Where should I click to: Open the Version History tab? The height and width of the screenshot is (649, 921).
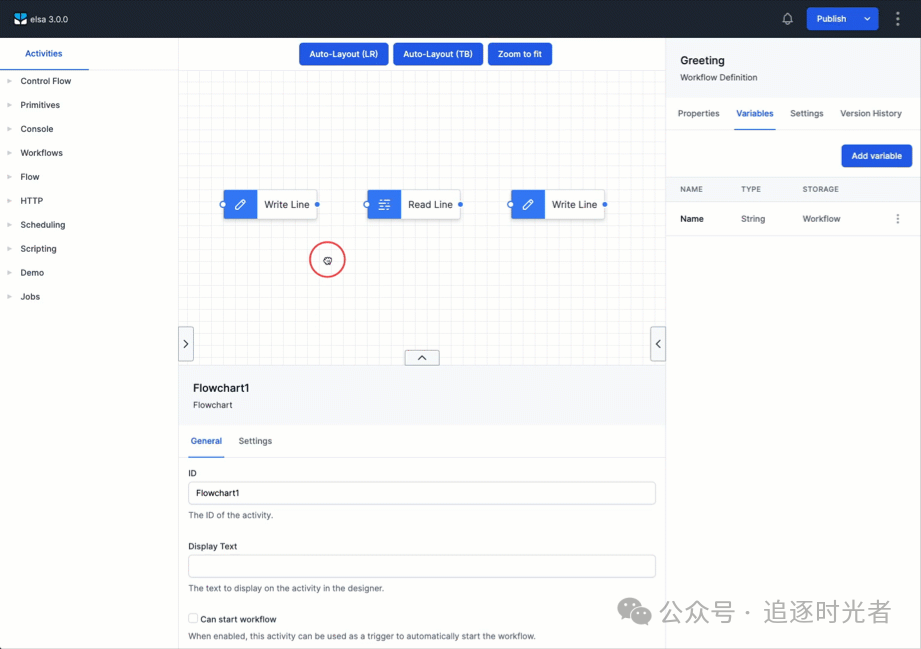coord(870,113)
